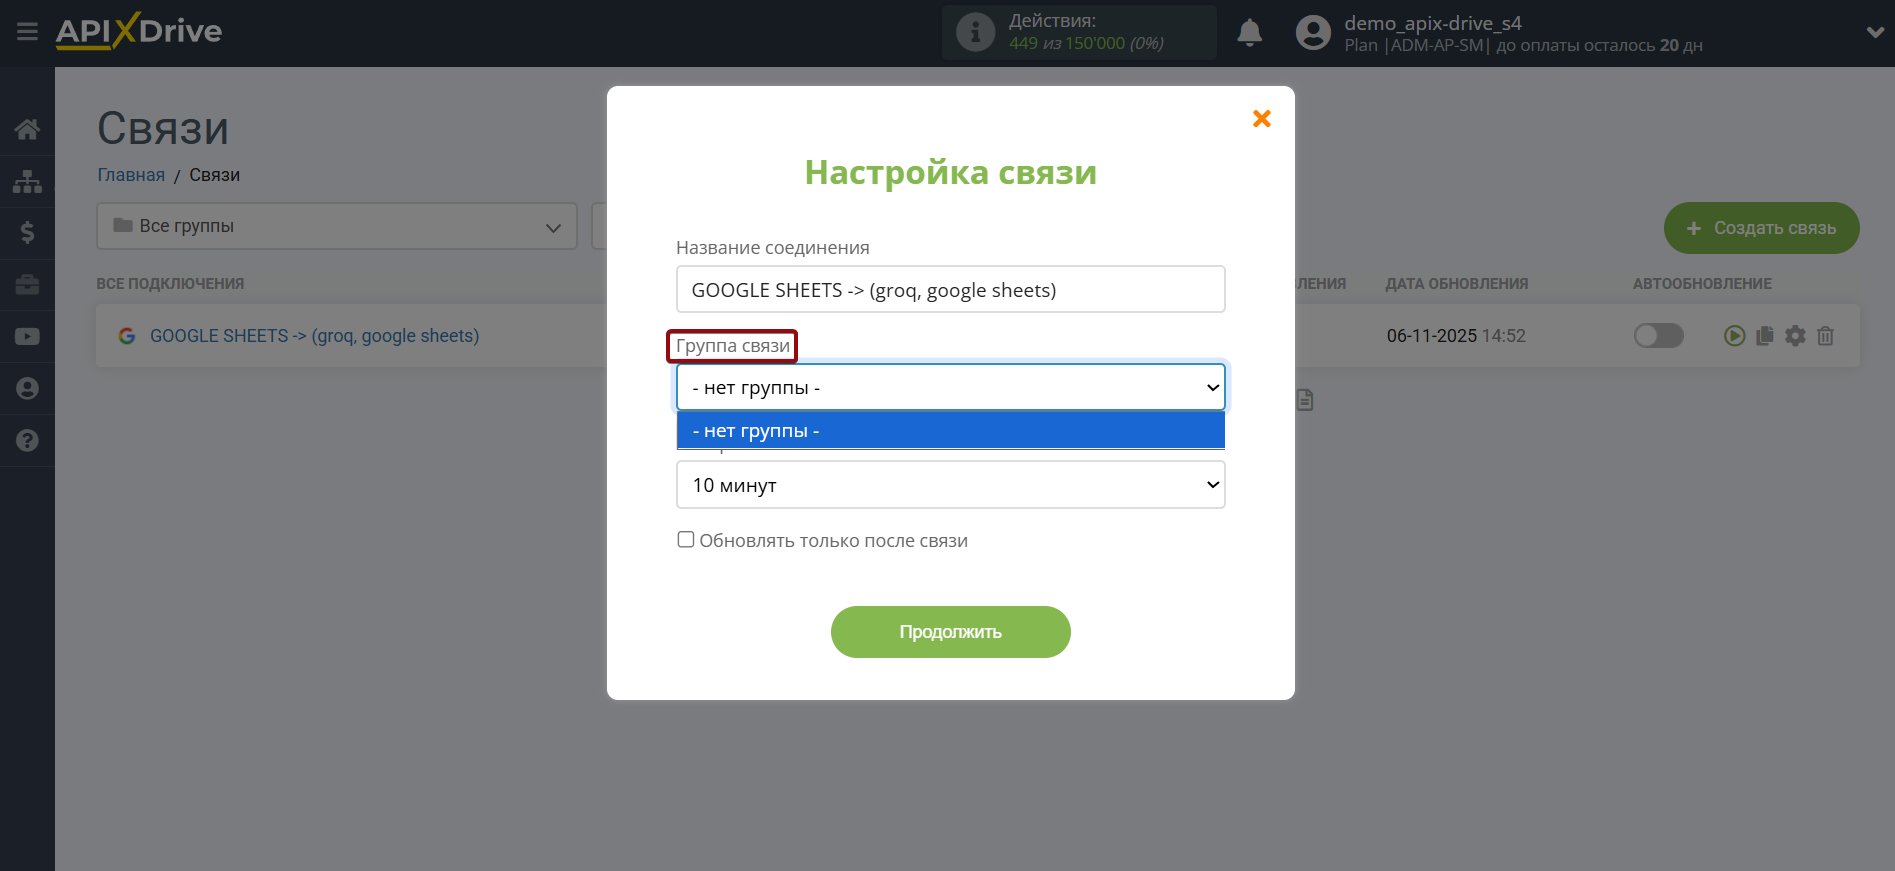The image size is (1895, 871).
Task: Click the user avatar icon
Action: (1313, 33)
